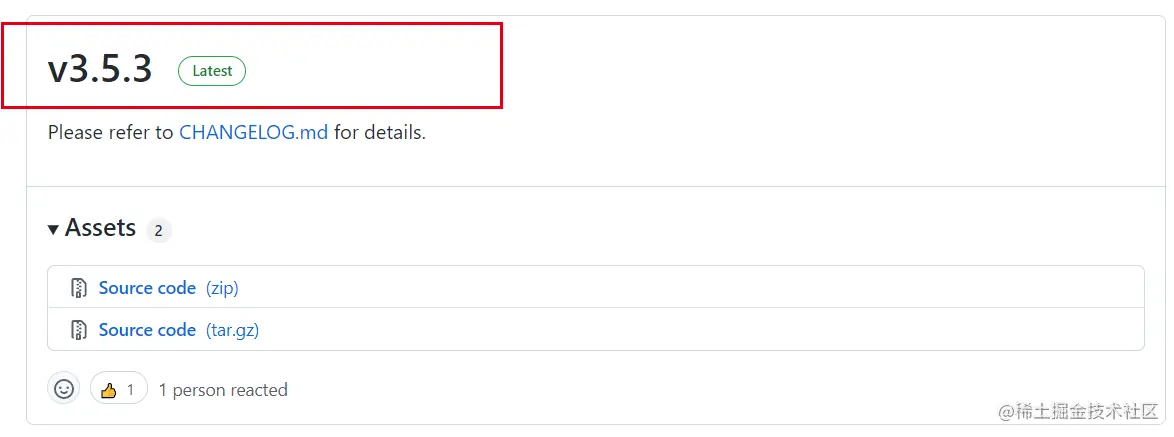Click the zip archive file icon
The image size is (1174, 437).
(x=79, y=288)
